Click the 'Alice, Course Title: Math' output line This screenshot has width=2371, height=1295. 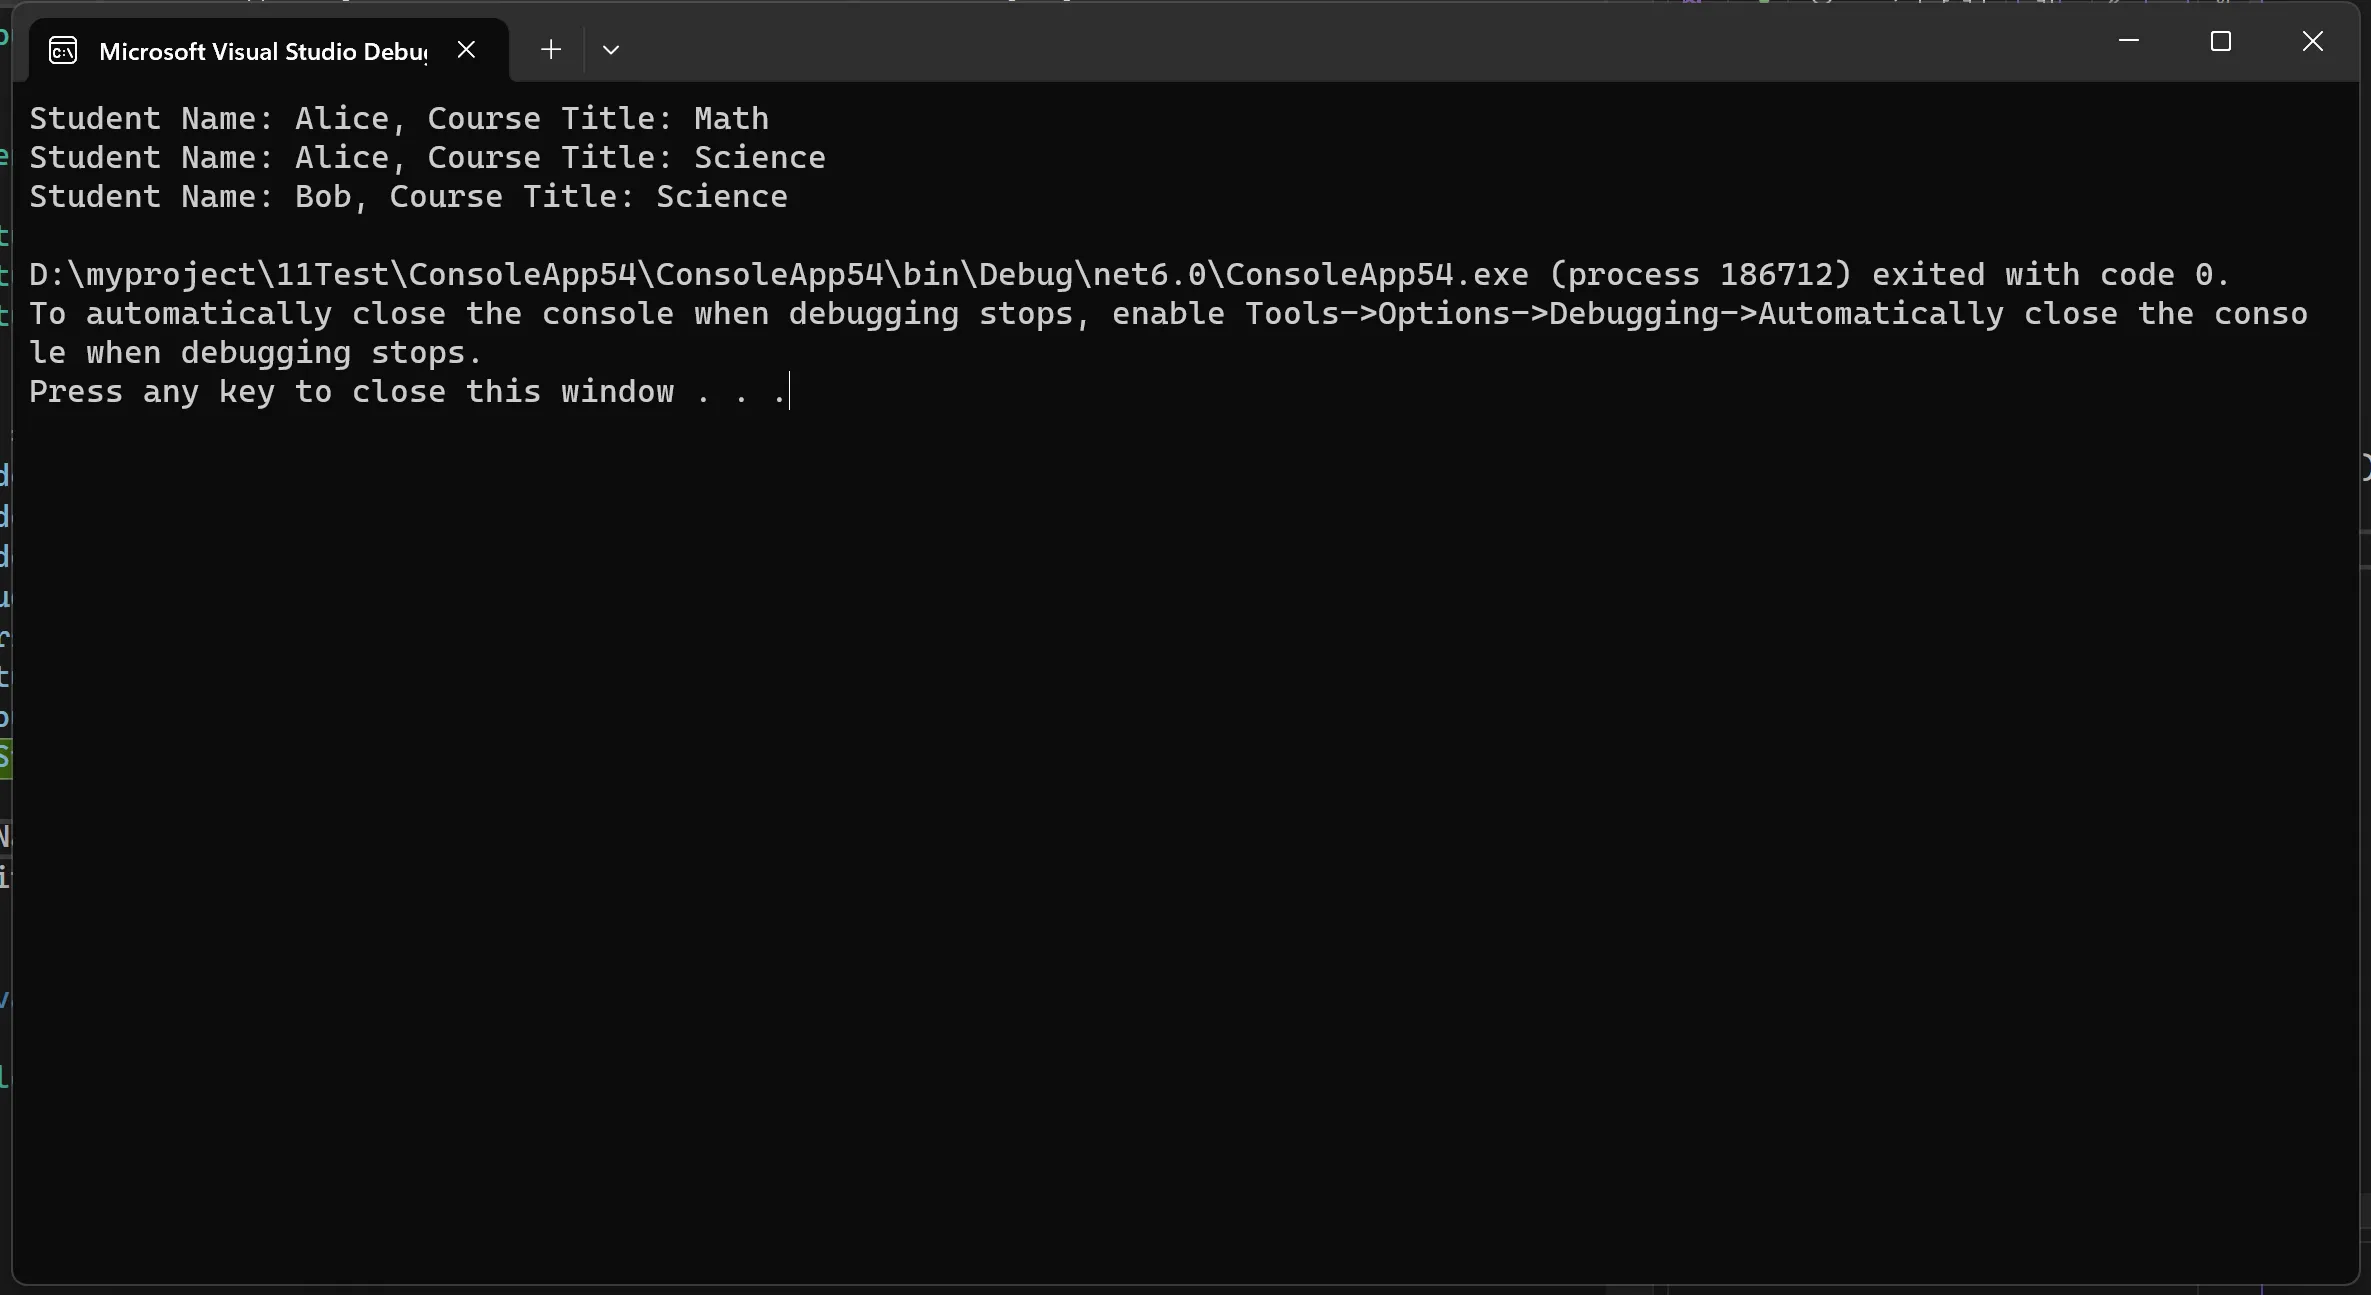[399, 118]
